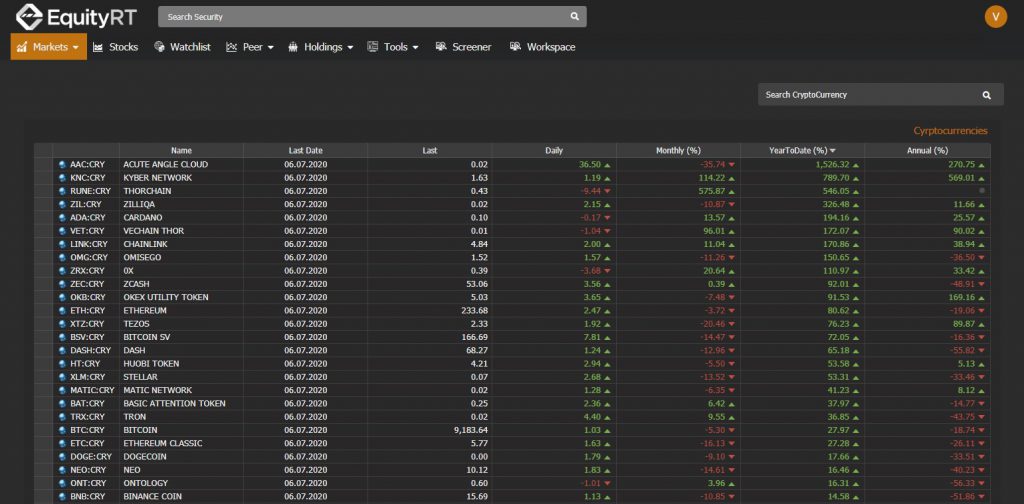The height and width of the screenshot is (504, 1024).
Task: Click the globe icon for BNB:CRY
Action: click(62, 496)
